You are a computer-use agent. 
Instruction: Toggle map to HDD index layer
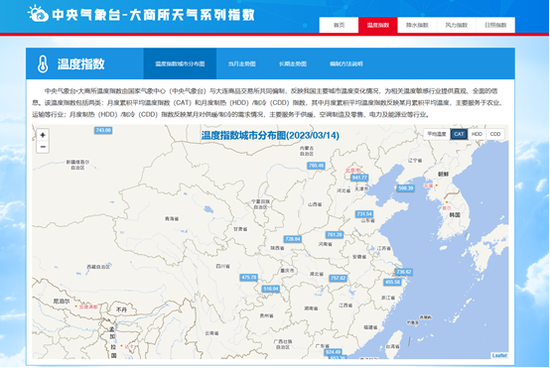[x=477, y=134]
